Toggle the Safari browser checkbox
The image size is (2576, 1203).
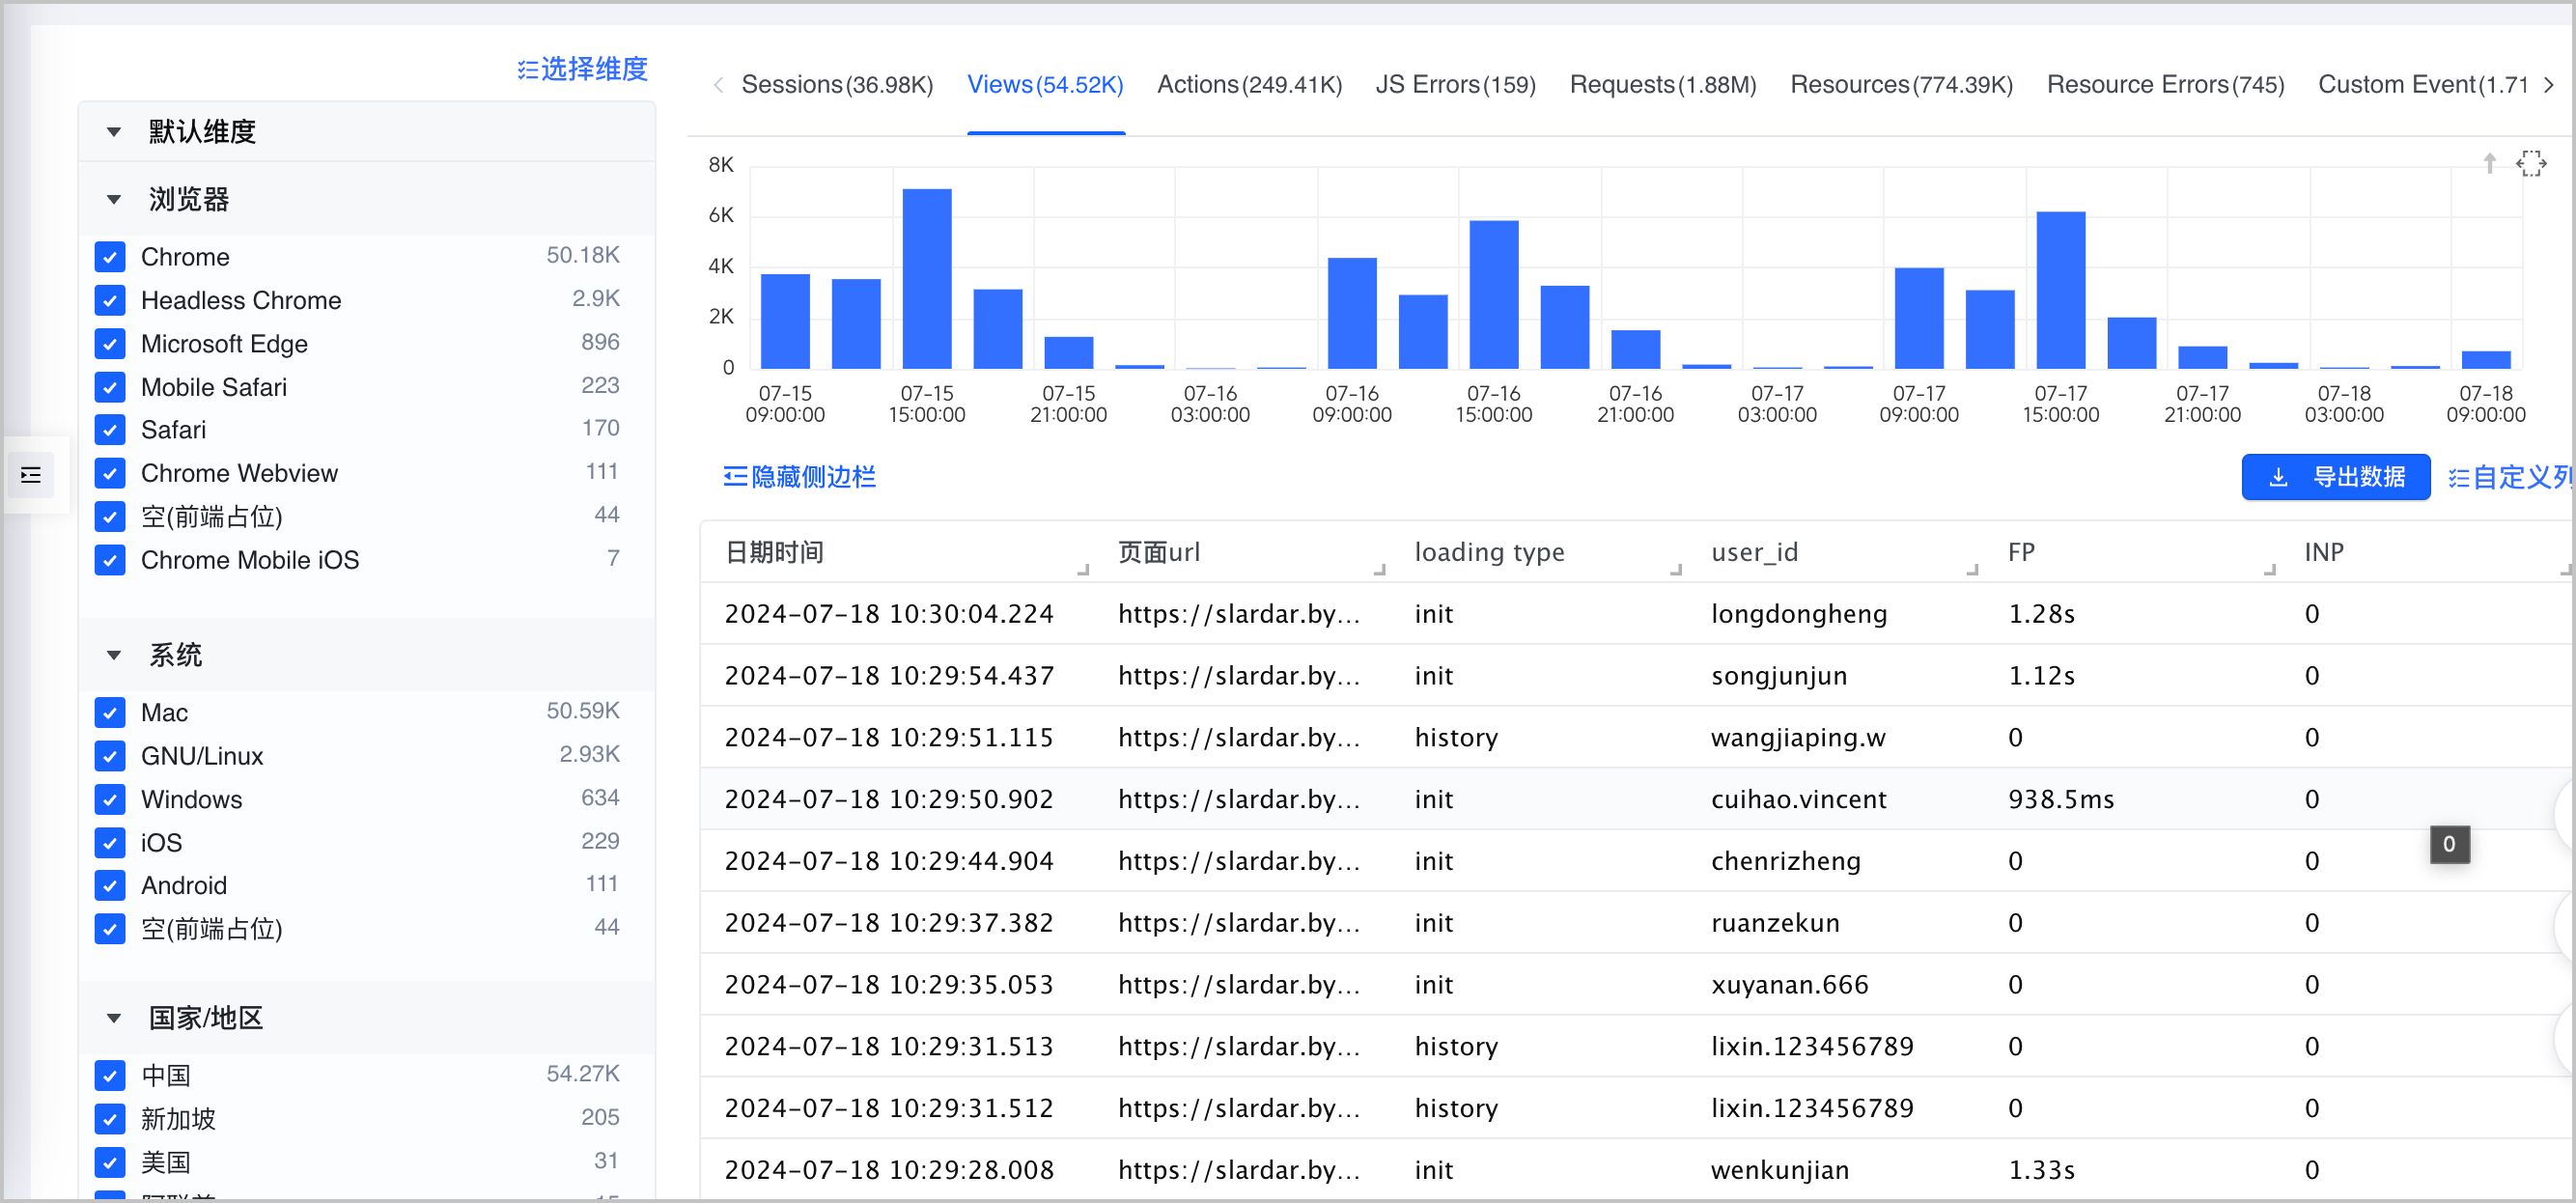point(110,430)
